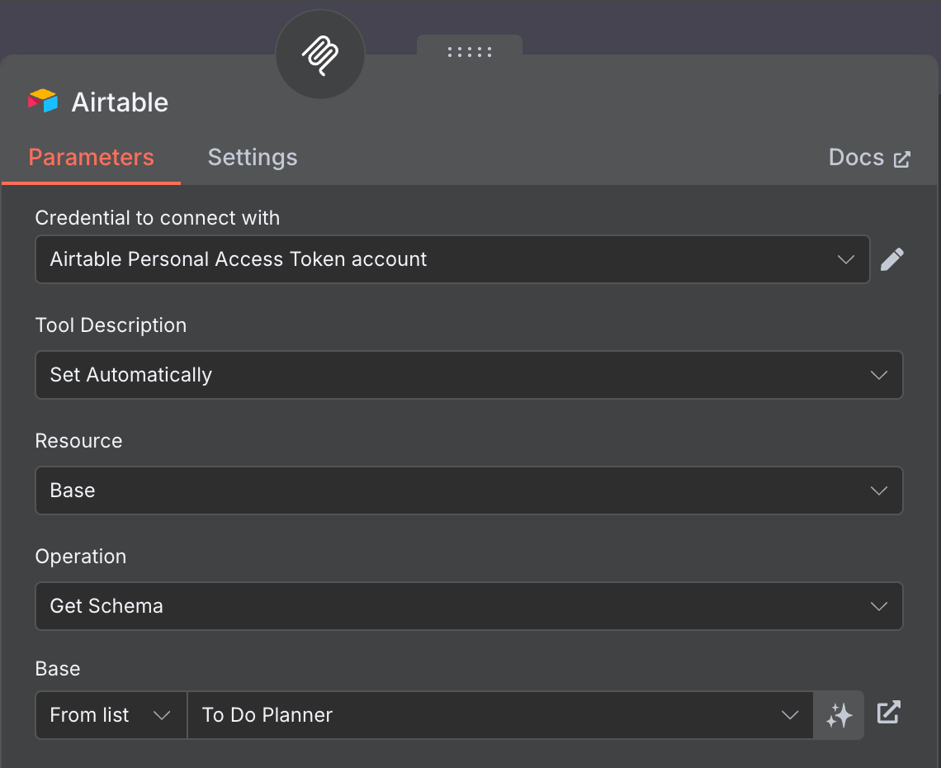Click the Airtable Personal Access Token account field
The width and height of the screenshot is (941, 768).
pos(450,259)
